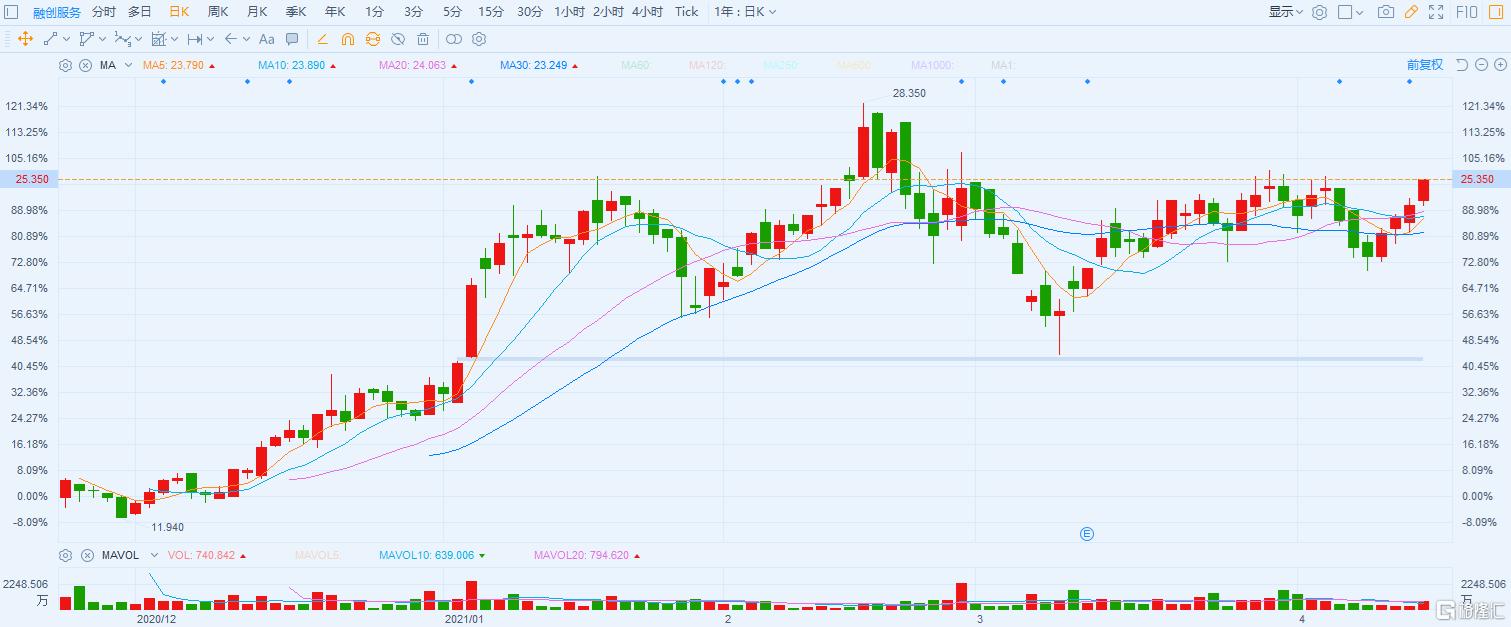Select the text annotation Aa tool
The image size is (1511, 627).
[x=266, y=39]
